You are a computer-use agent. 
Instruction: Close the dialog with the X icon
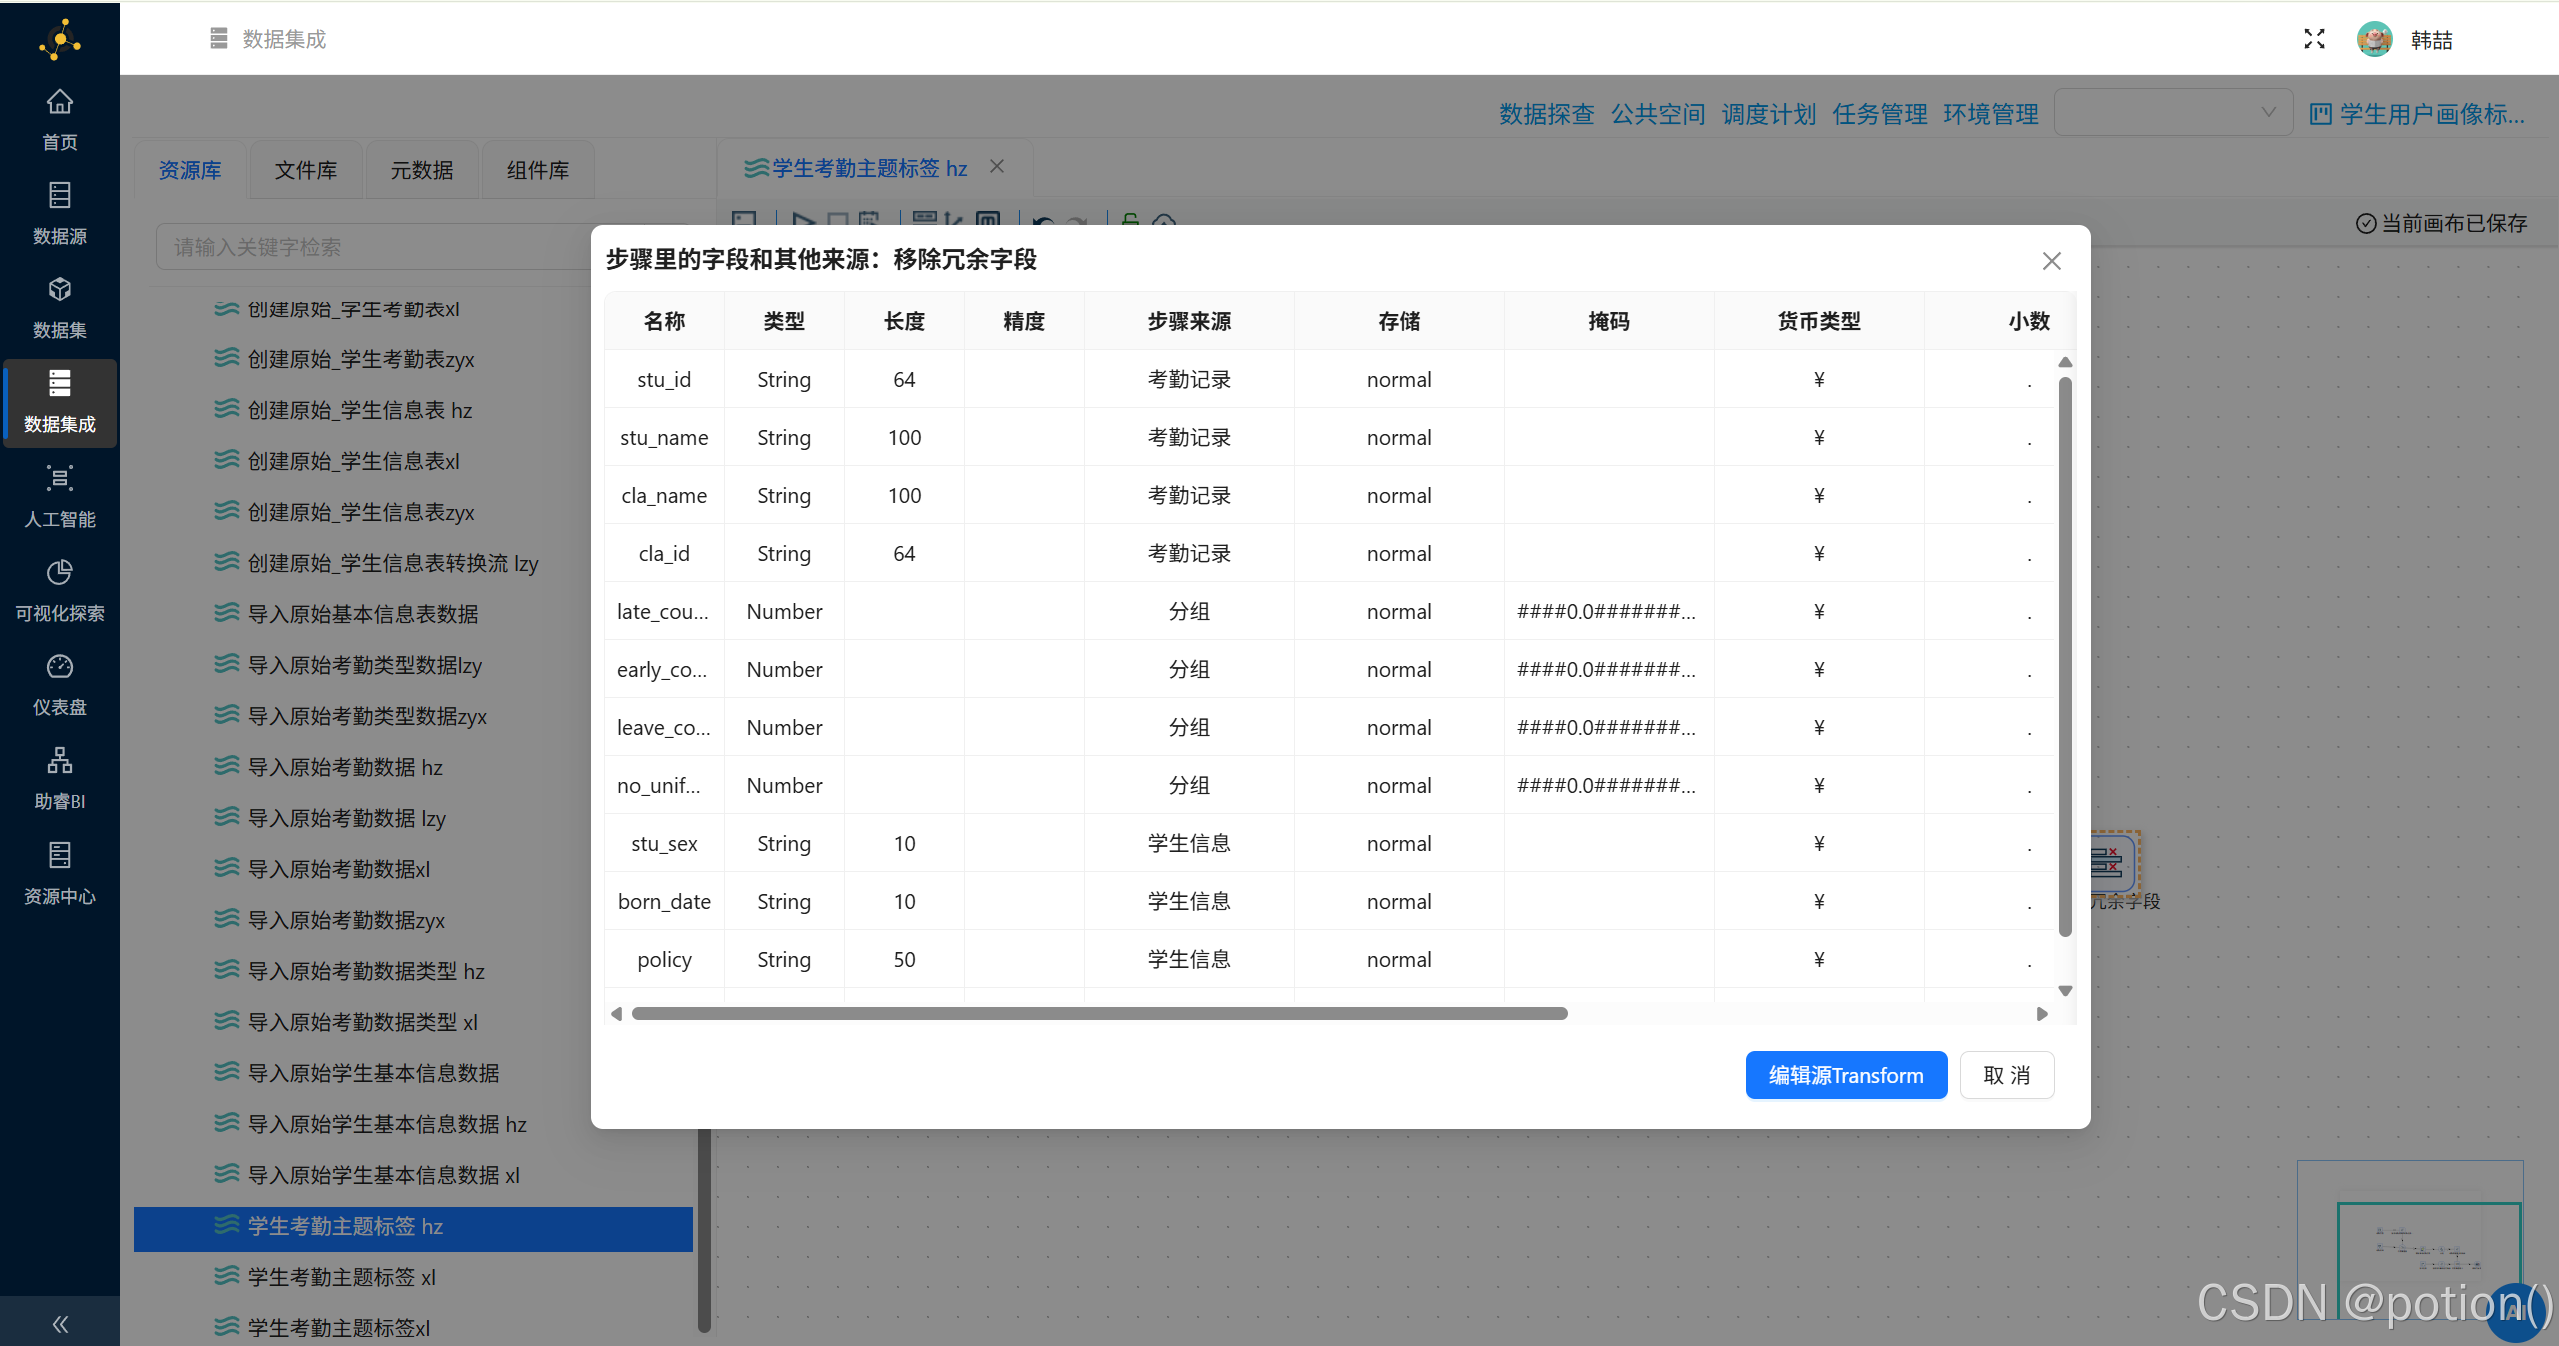(2051, 261)
